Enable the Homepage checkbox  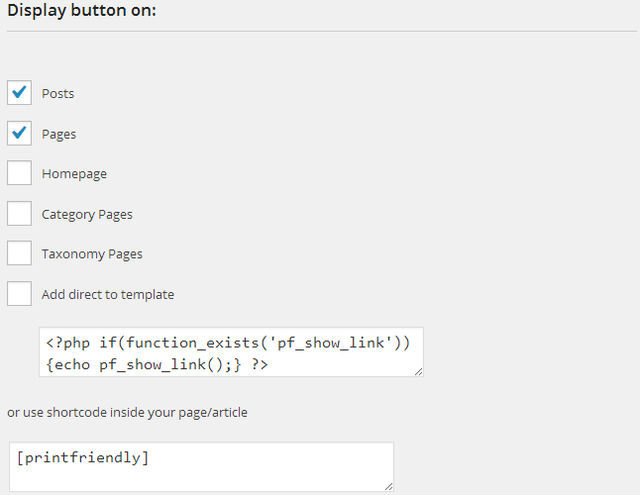19,173
